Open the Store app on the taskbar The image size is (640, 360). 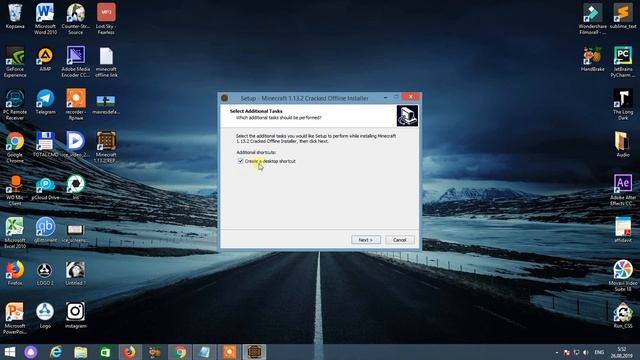pos(105,352)
